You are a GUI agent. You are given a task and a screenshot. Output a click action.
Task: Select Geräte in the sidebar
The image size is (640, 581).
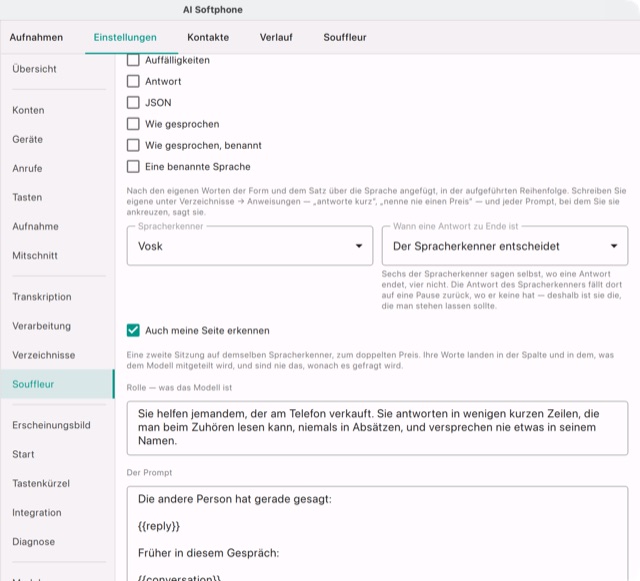point(57,139)
